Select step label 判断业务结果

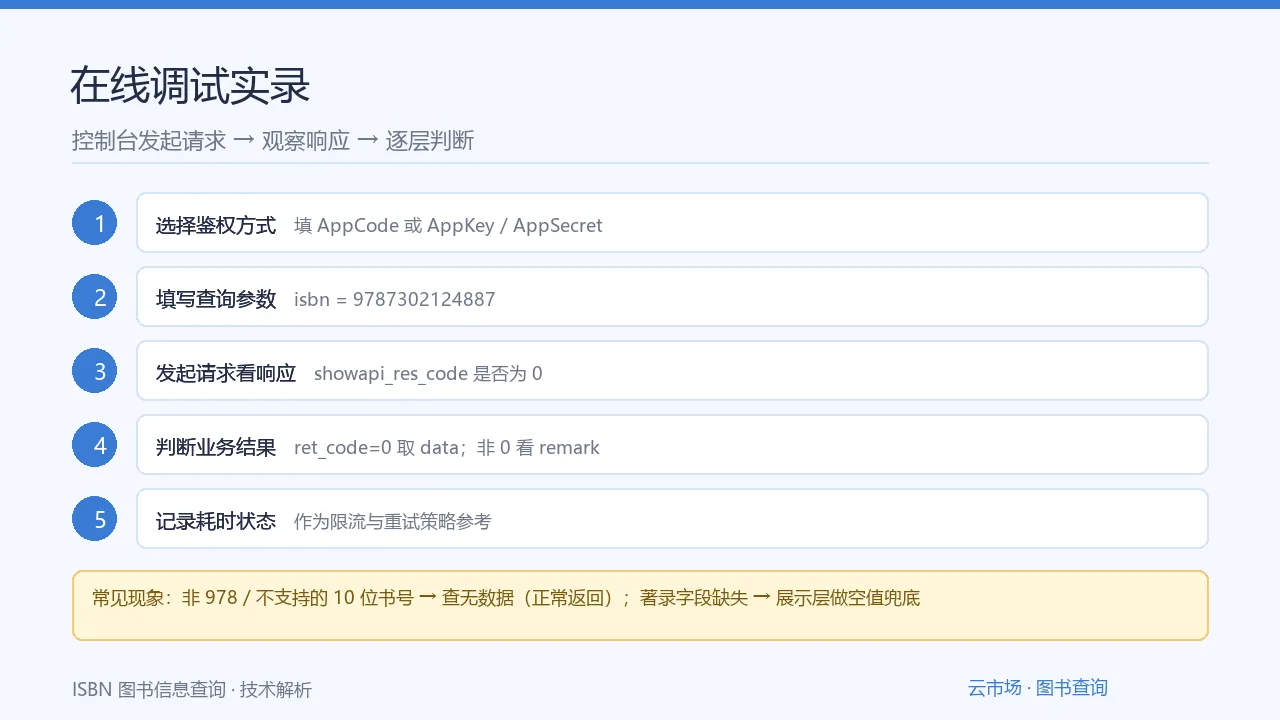click(x=216, y=447)
